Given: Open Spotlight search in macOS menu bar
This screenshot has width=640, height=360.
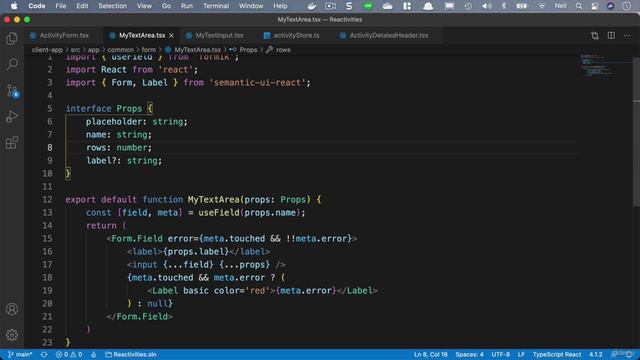Looking at the screenshot, I should tap(579, 6).
